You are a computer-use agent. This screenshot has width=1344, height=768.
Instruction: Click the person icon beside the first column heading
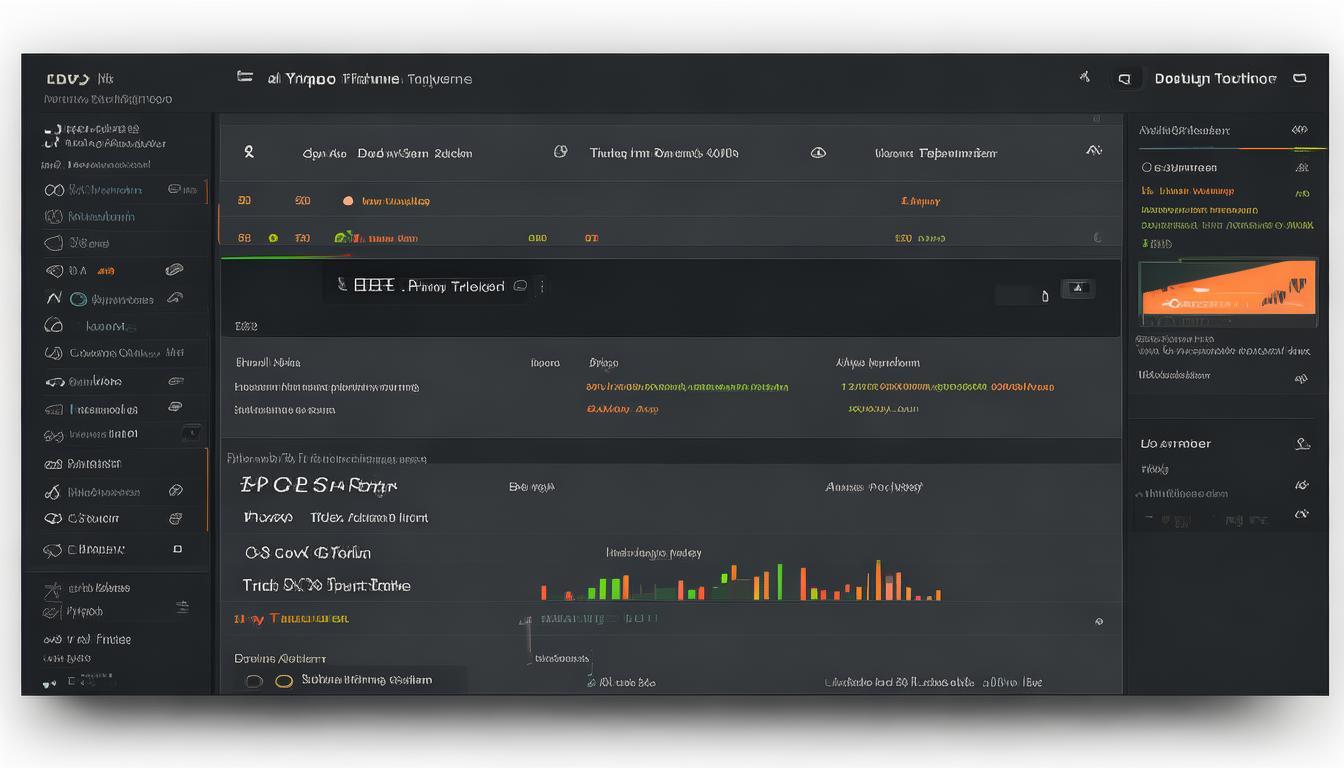coord(249,152)
